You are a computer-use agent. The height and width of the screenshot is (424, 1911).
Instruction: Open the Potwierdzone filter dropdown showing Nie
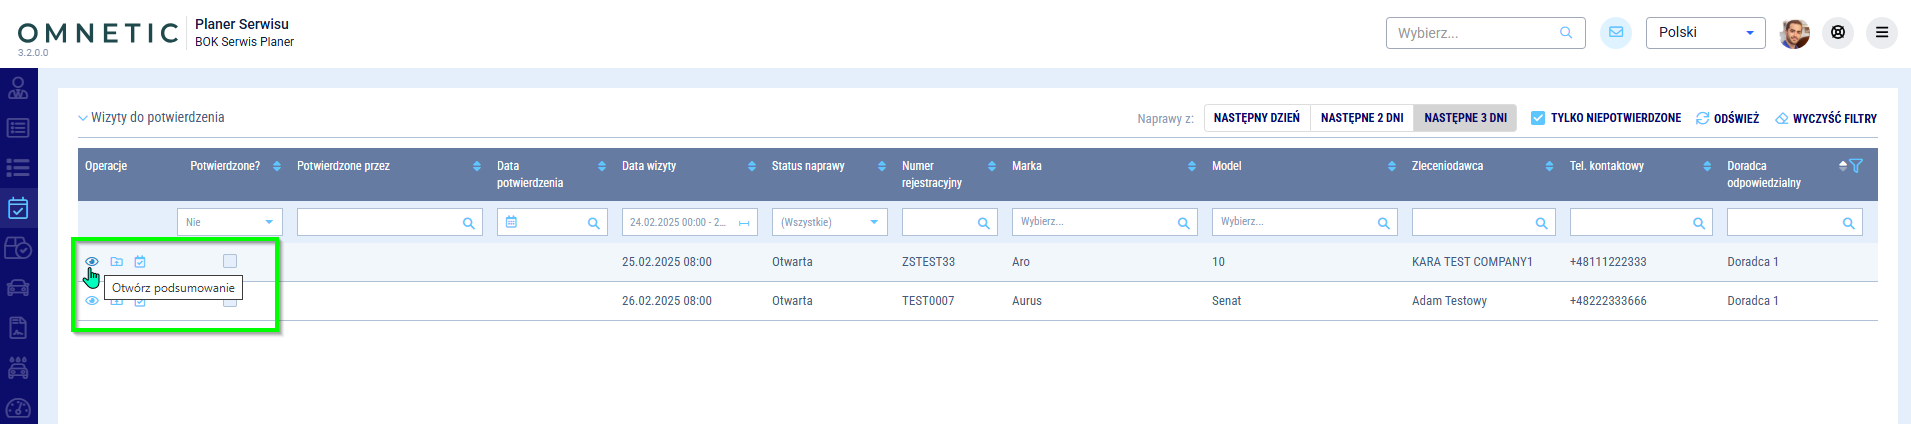click(x=229, y=222)
